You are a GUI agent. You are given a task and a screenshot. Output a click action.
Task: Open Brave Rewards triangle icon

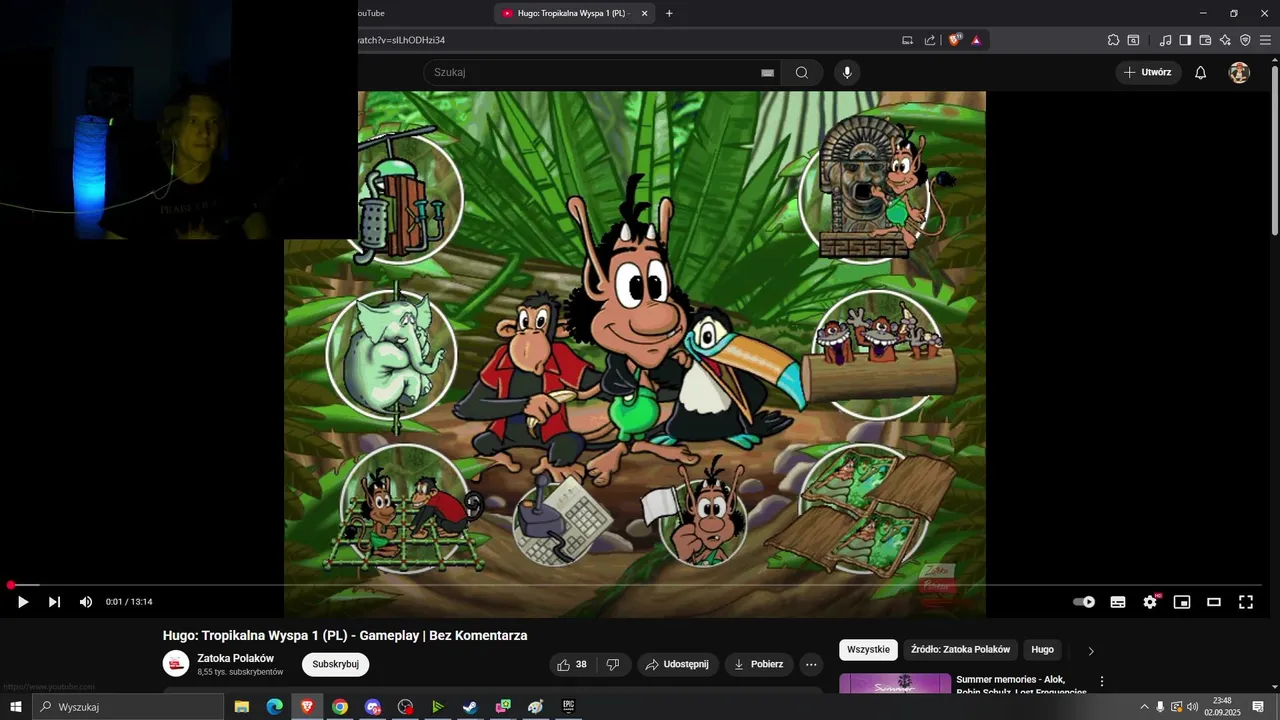tap(976, 40)
